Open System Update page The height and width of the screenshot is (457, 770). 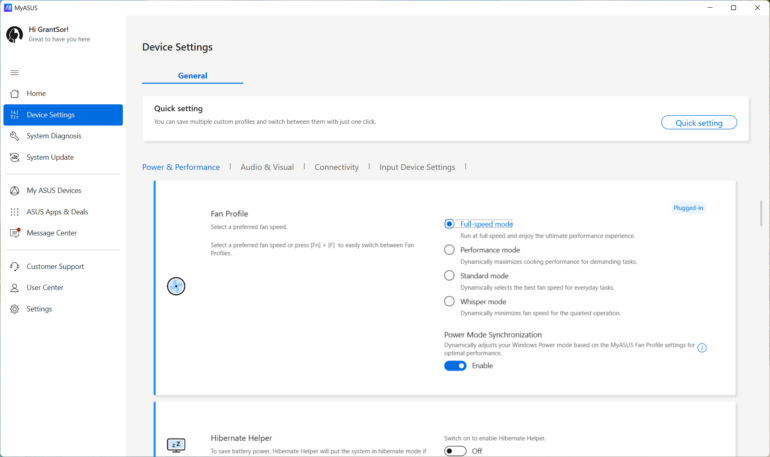coord(63,157)
